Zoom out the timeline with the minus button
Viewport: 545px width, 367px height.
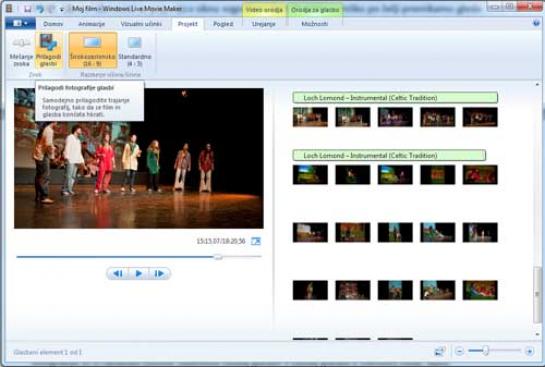tap(459, 351)
